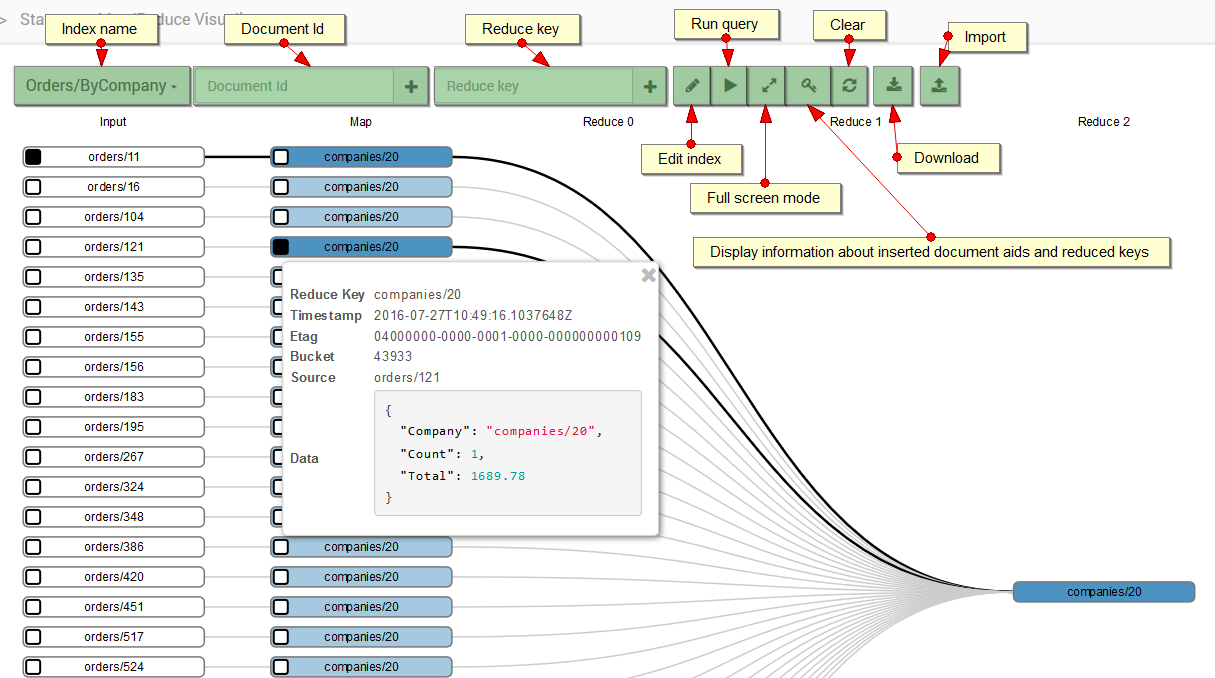This screenshot has height=678, width=1215.
Task: Check the orders/121 input checkbox
Action: (x=33, y=247)
